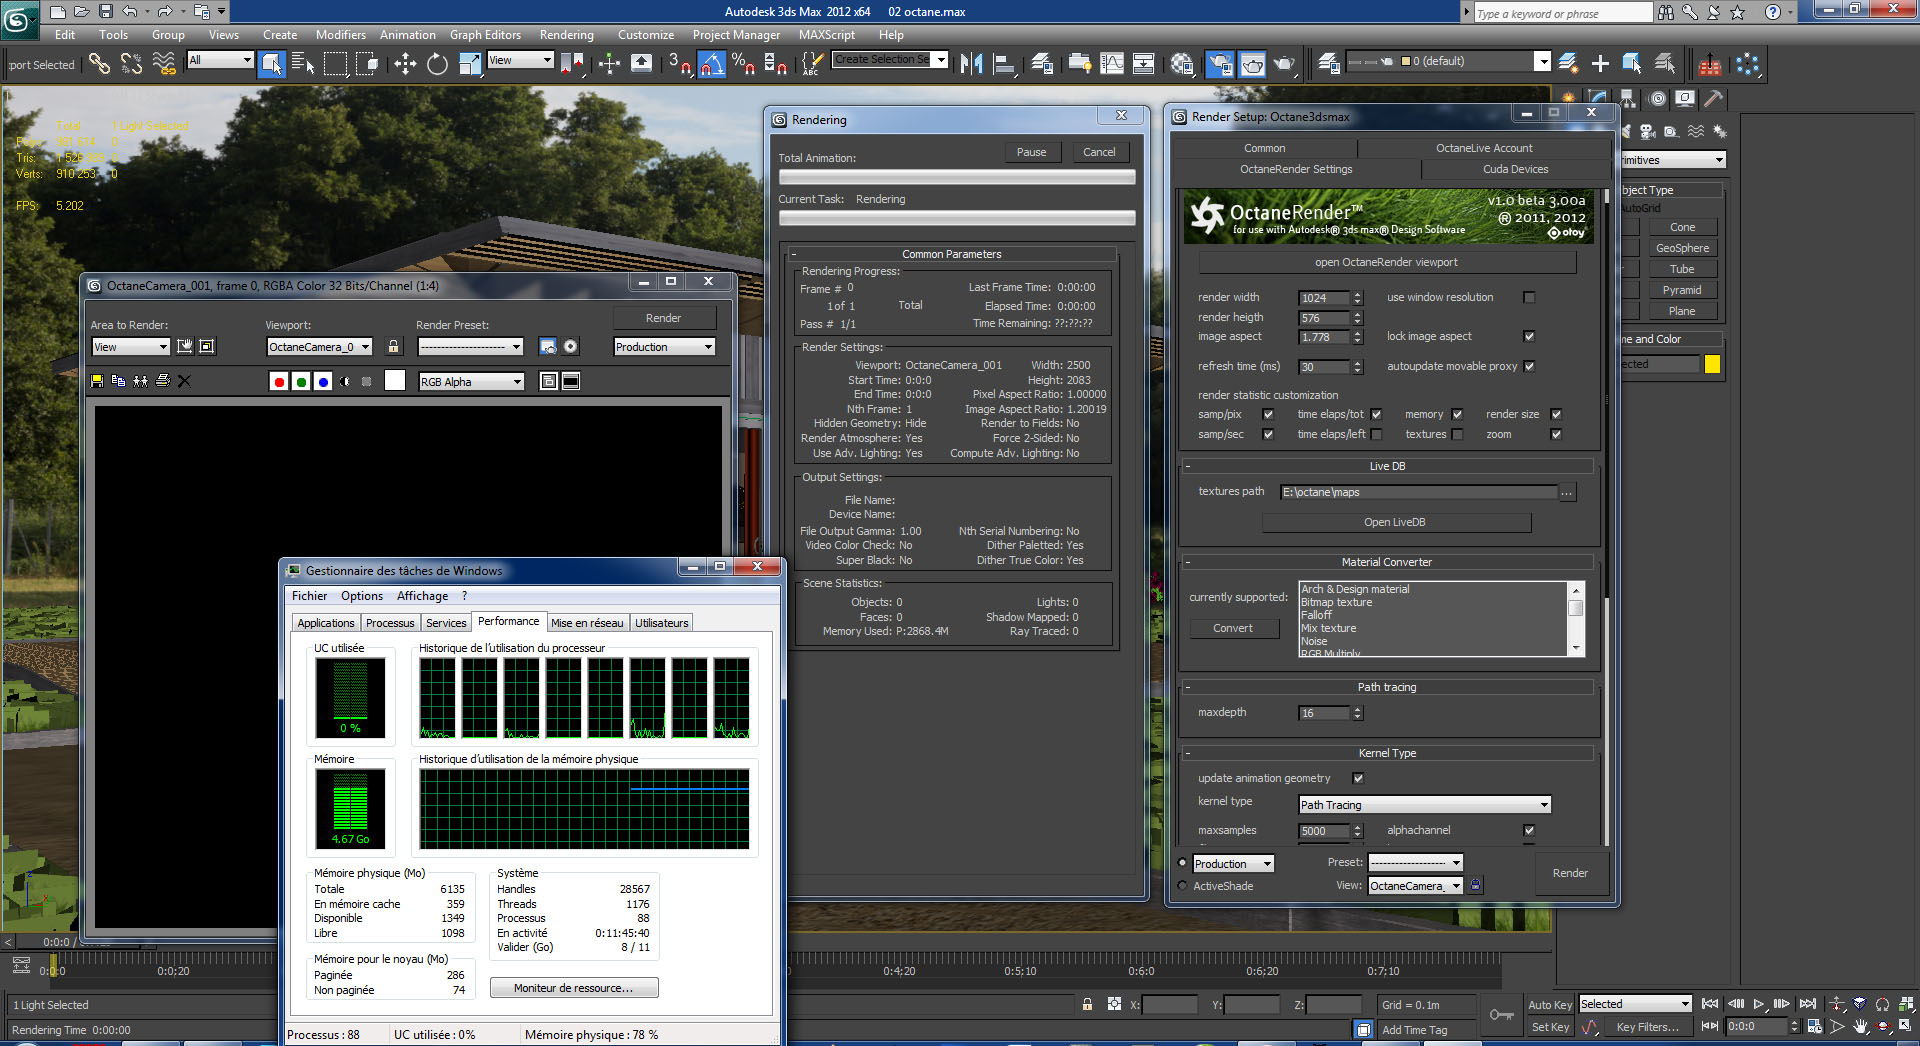
Task: Toggle Percent Snap in main toolbar
Action: [743, 64]
